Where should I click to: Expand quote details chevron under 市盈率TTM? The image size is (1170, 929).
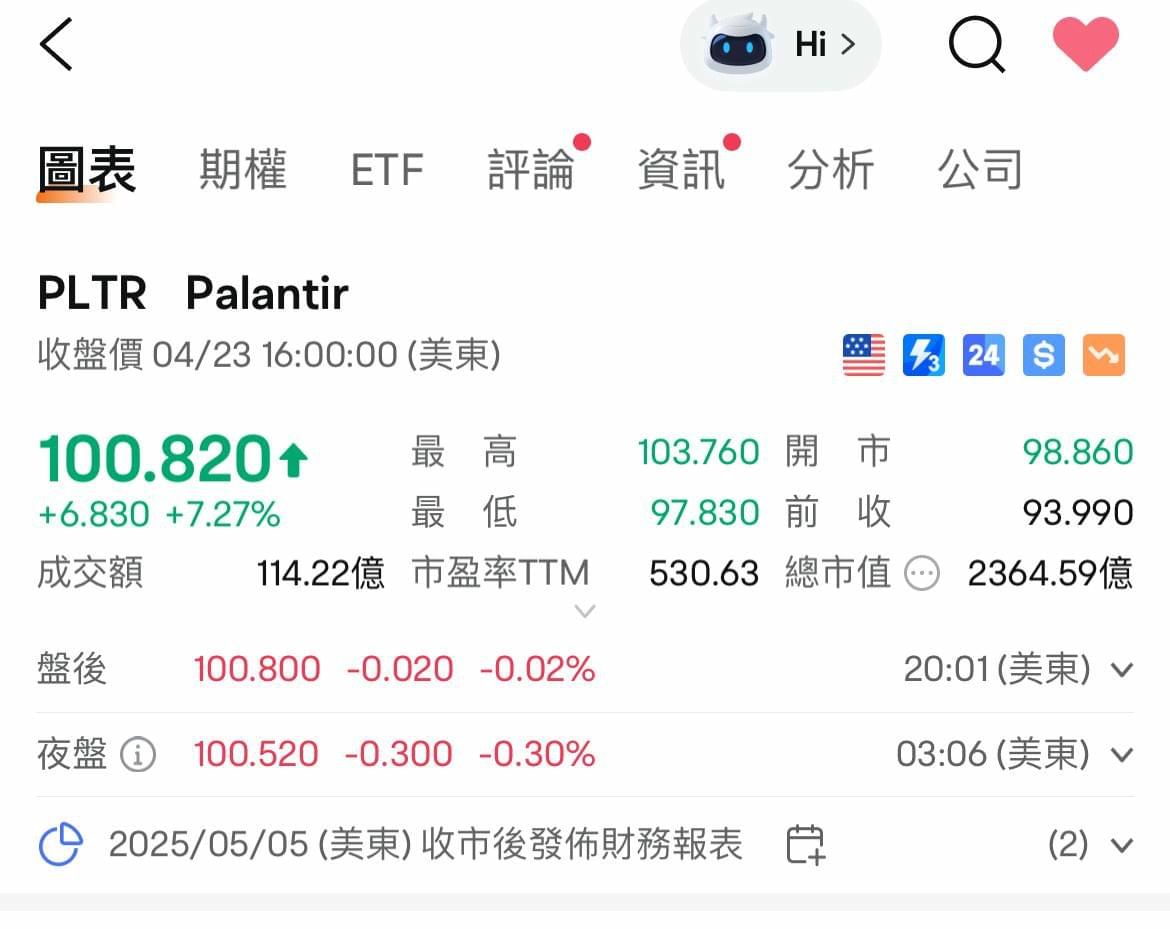[585, 611]
